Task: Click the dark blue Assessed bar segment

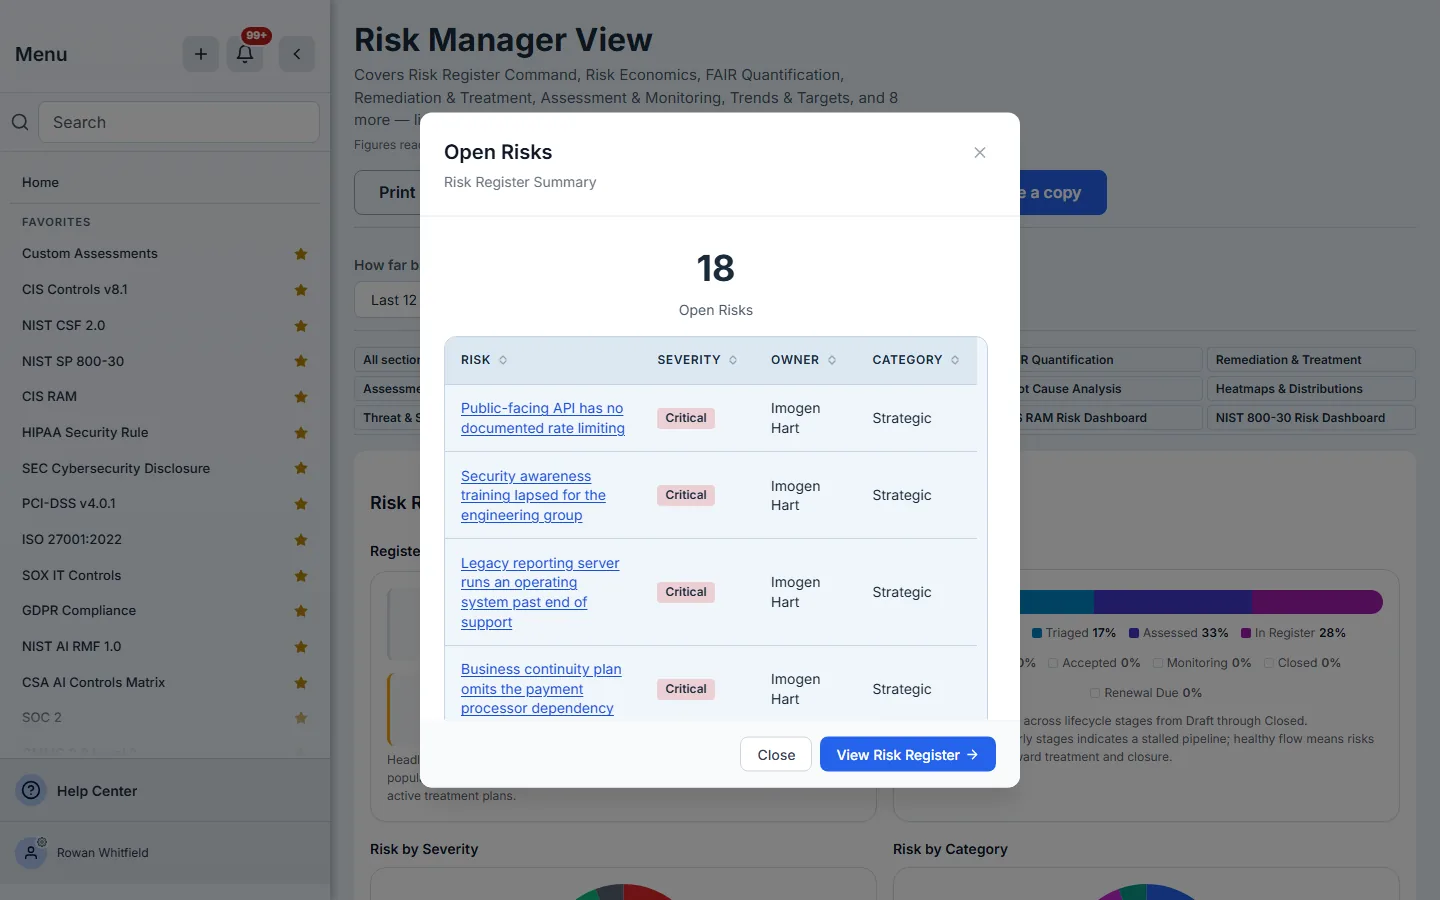Action: [x=1173, y=602]
